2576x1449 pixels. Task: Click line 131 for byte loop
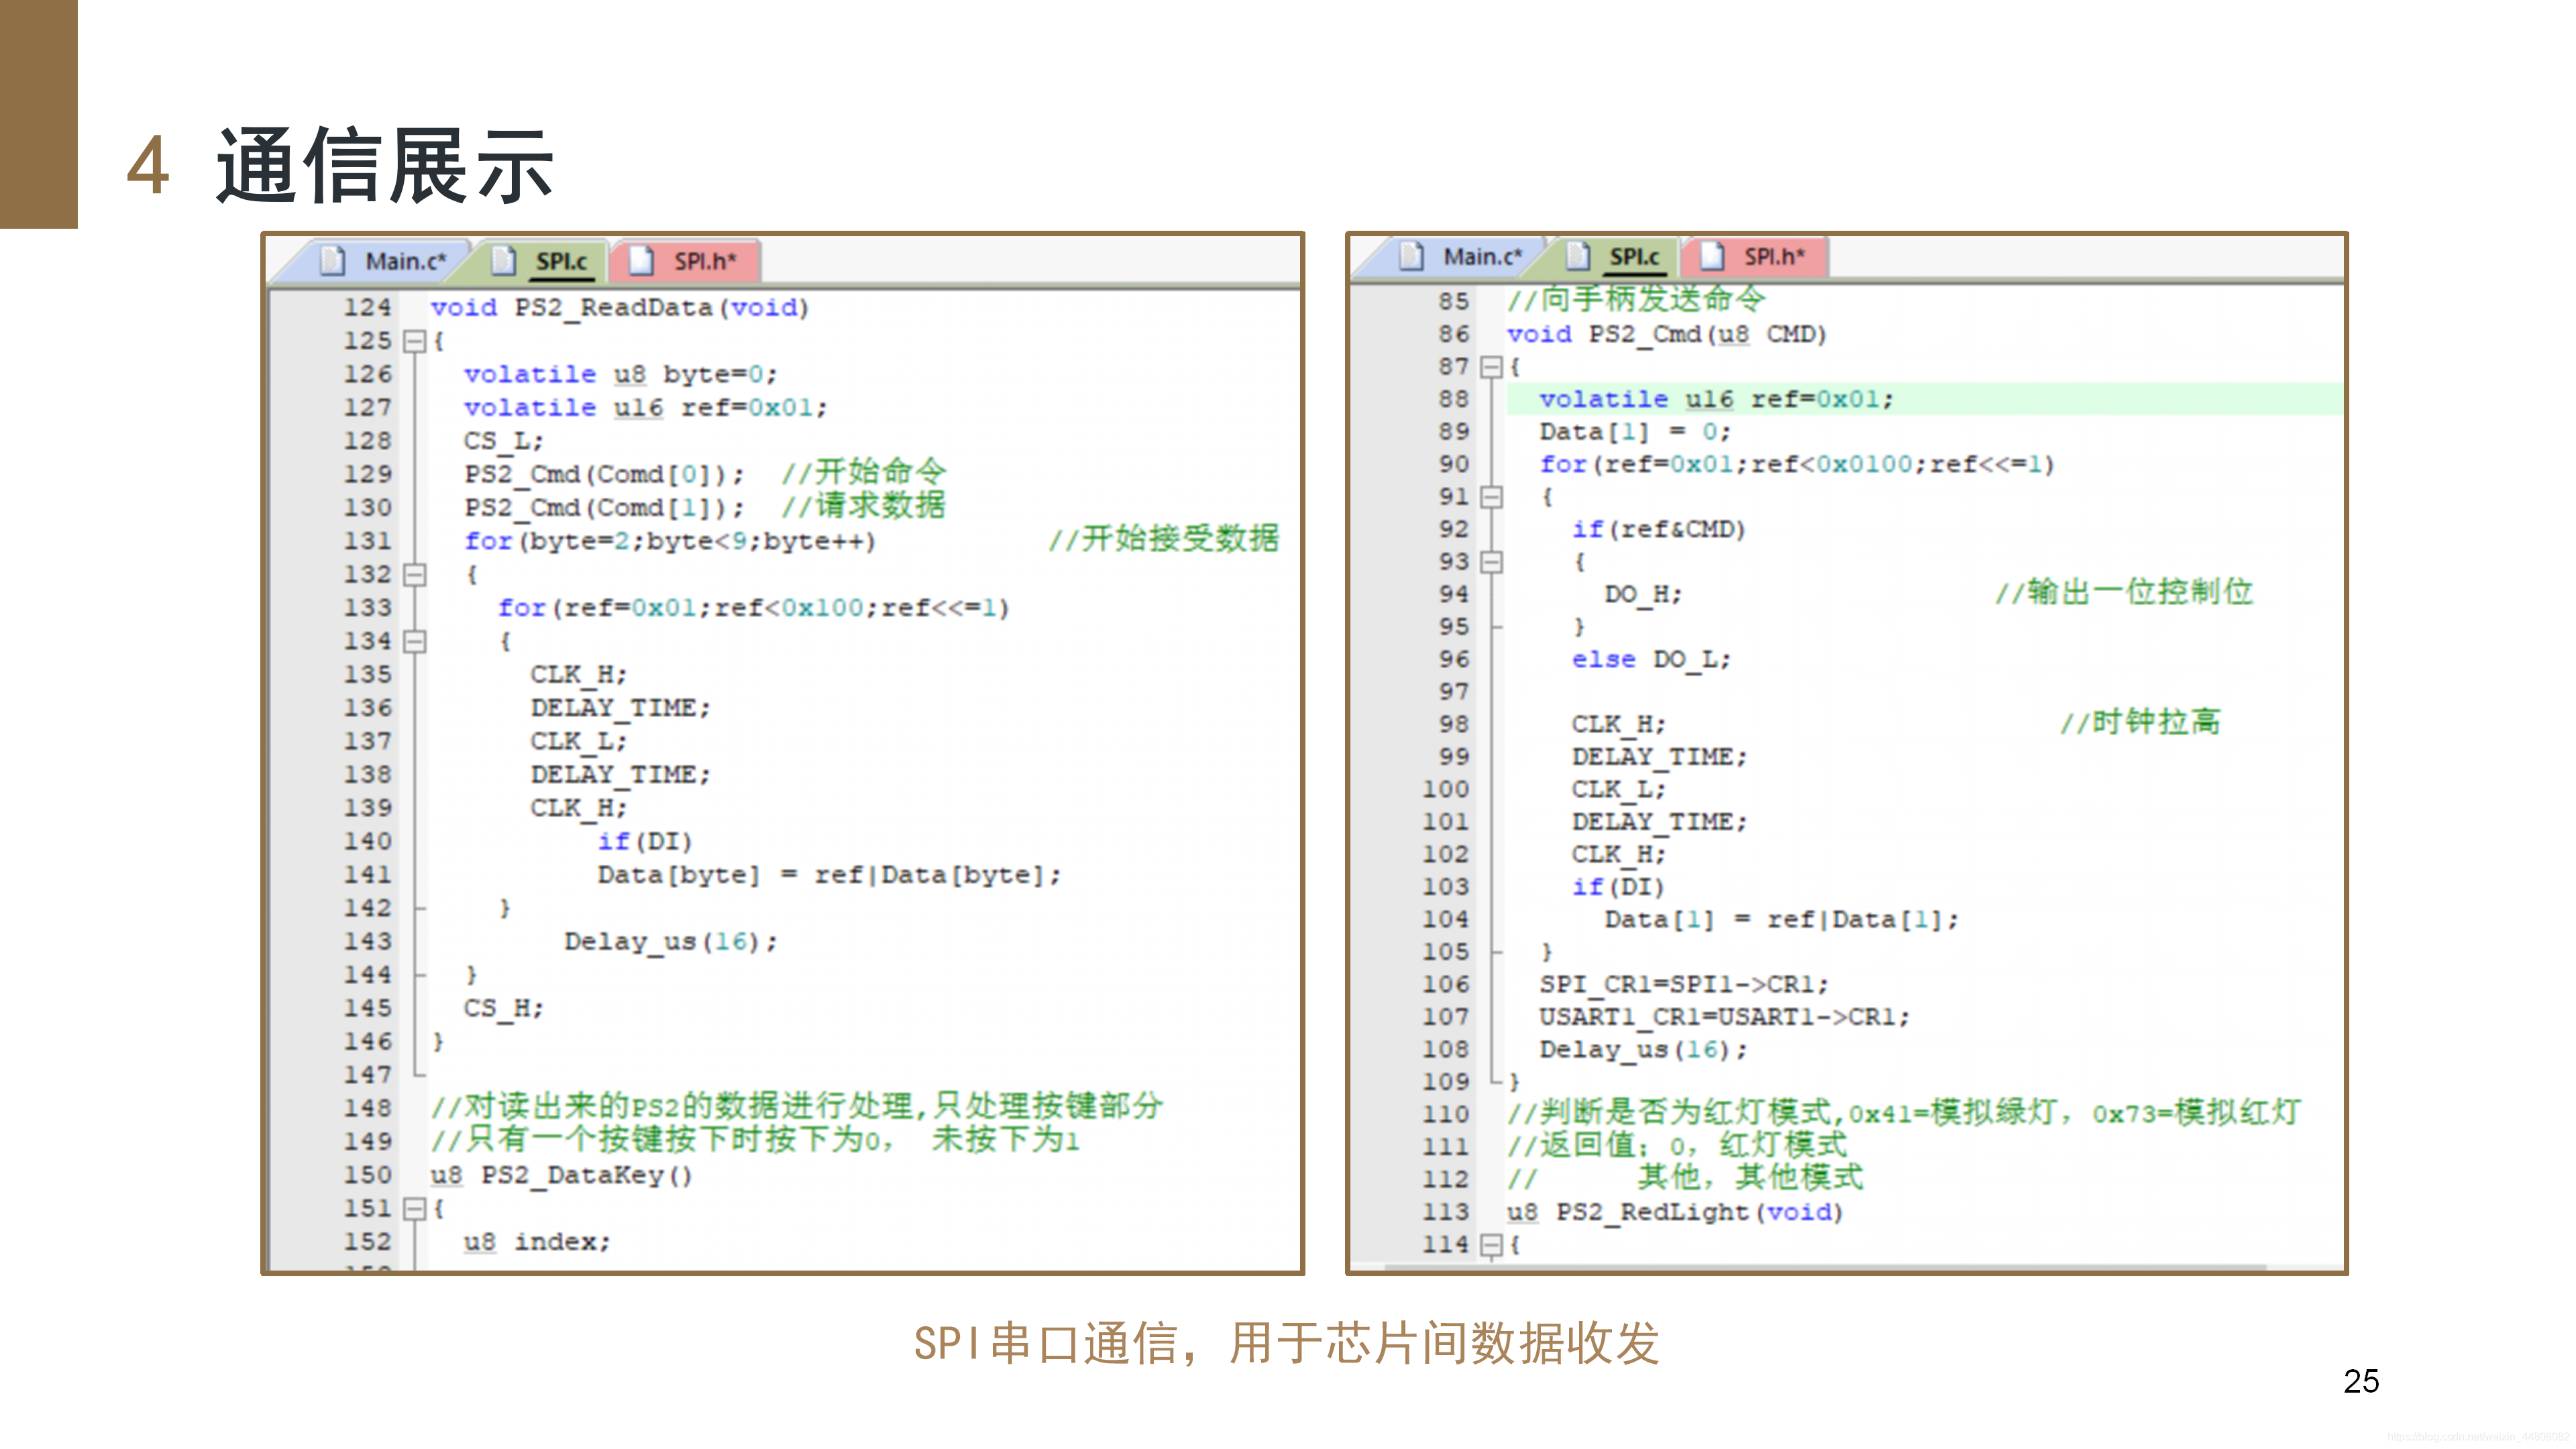(670, 541)
